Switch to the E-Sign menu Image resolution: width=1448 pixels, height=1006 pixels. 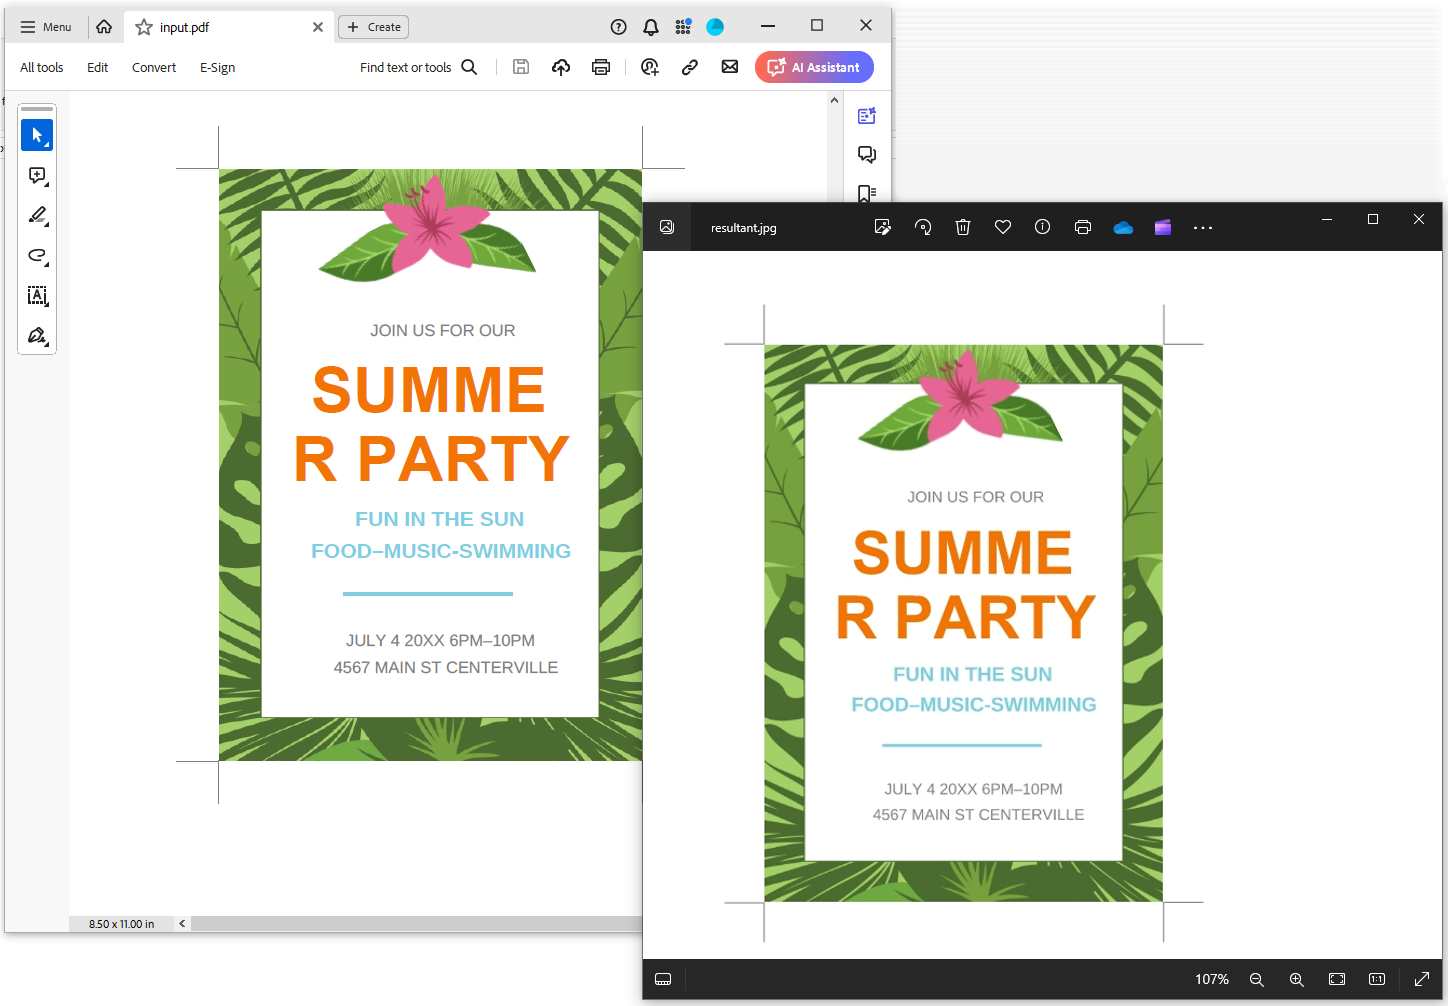tap(217, 67)
